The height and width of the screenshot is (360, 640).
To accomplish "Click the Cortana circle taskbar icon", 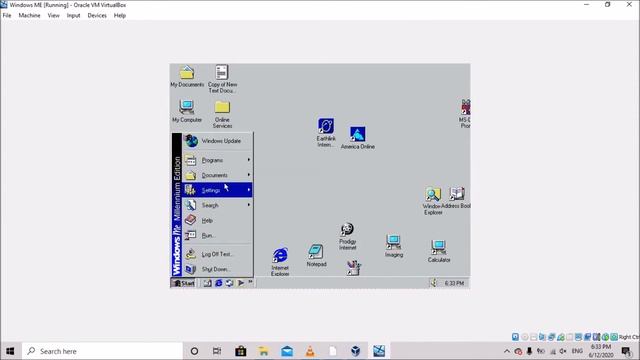I will pyautogui.click(x=194, y=351).
